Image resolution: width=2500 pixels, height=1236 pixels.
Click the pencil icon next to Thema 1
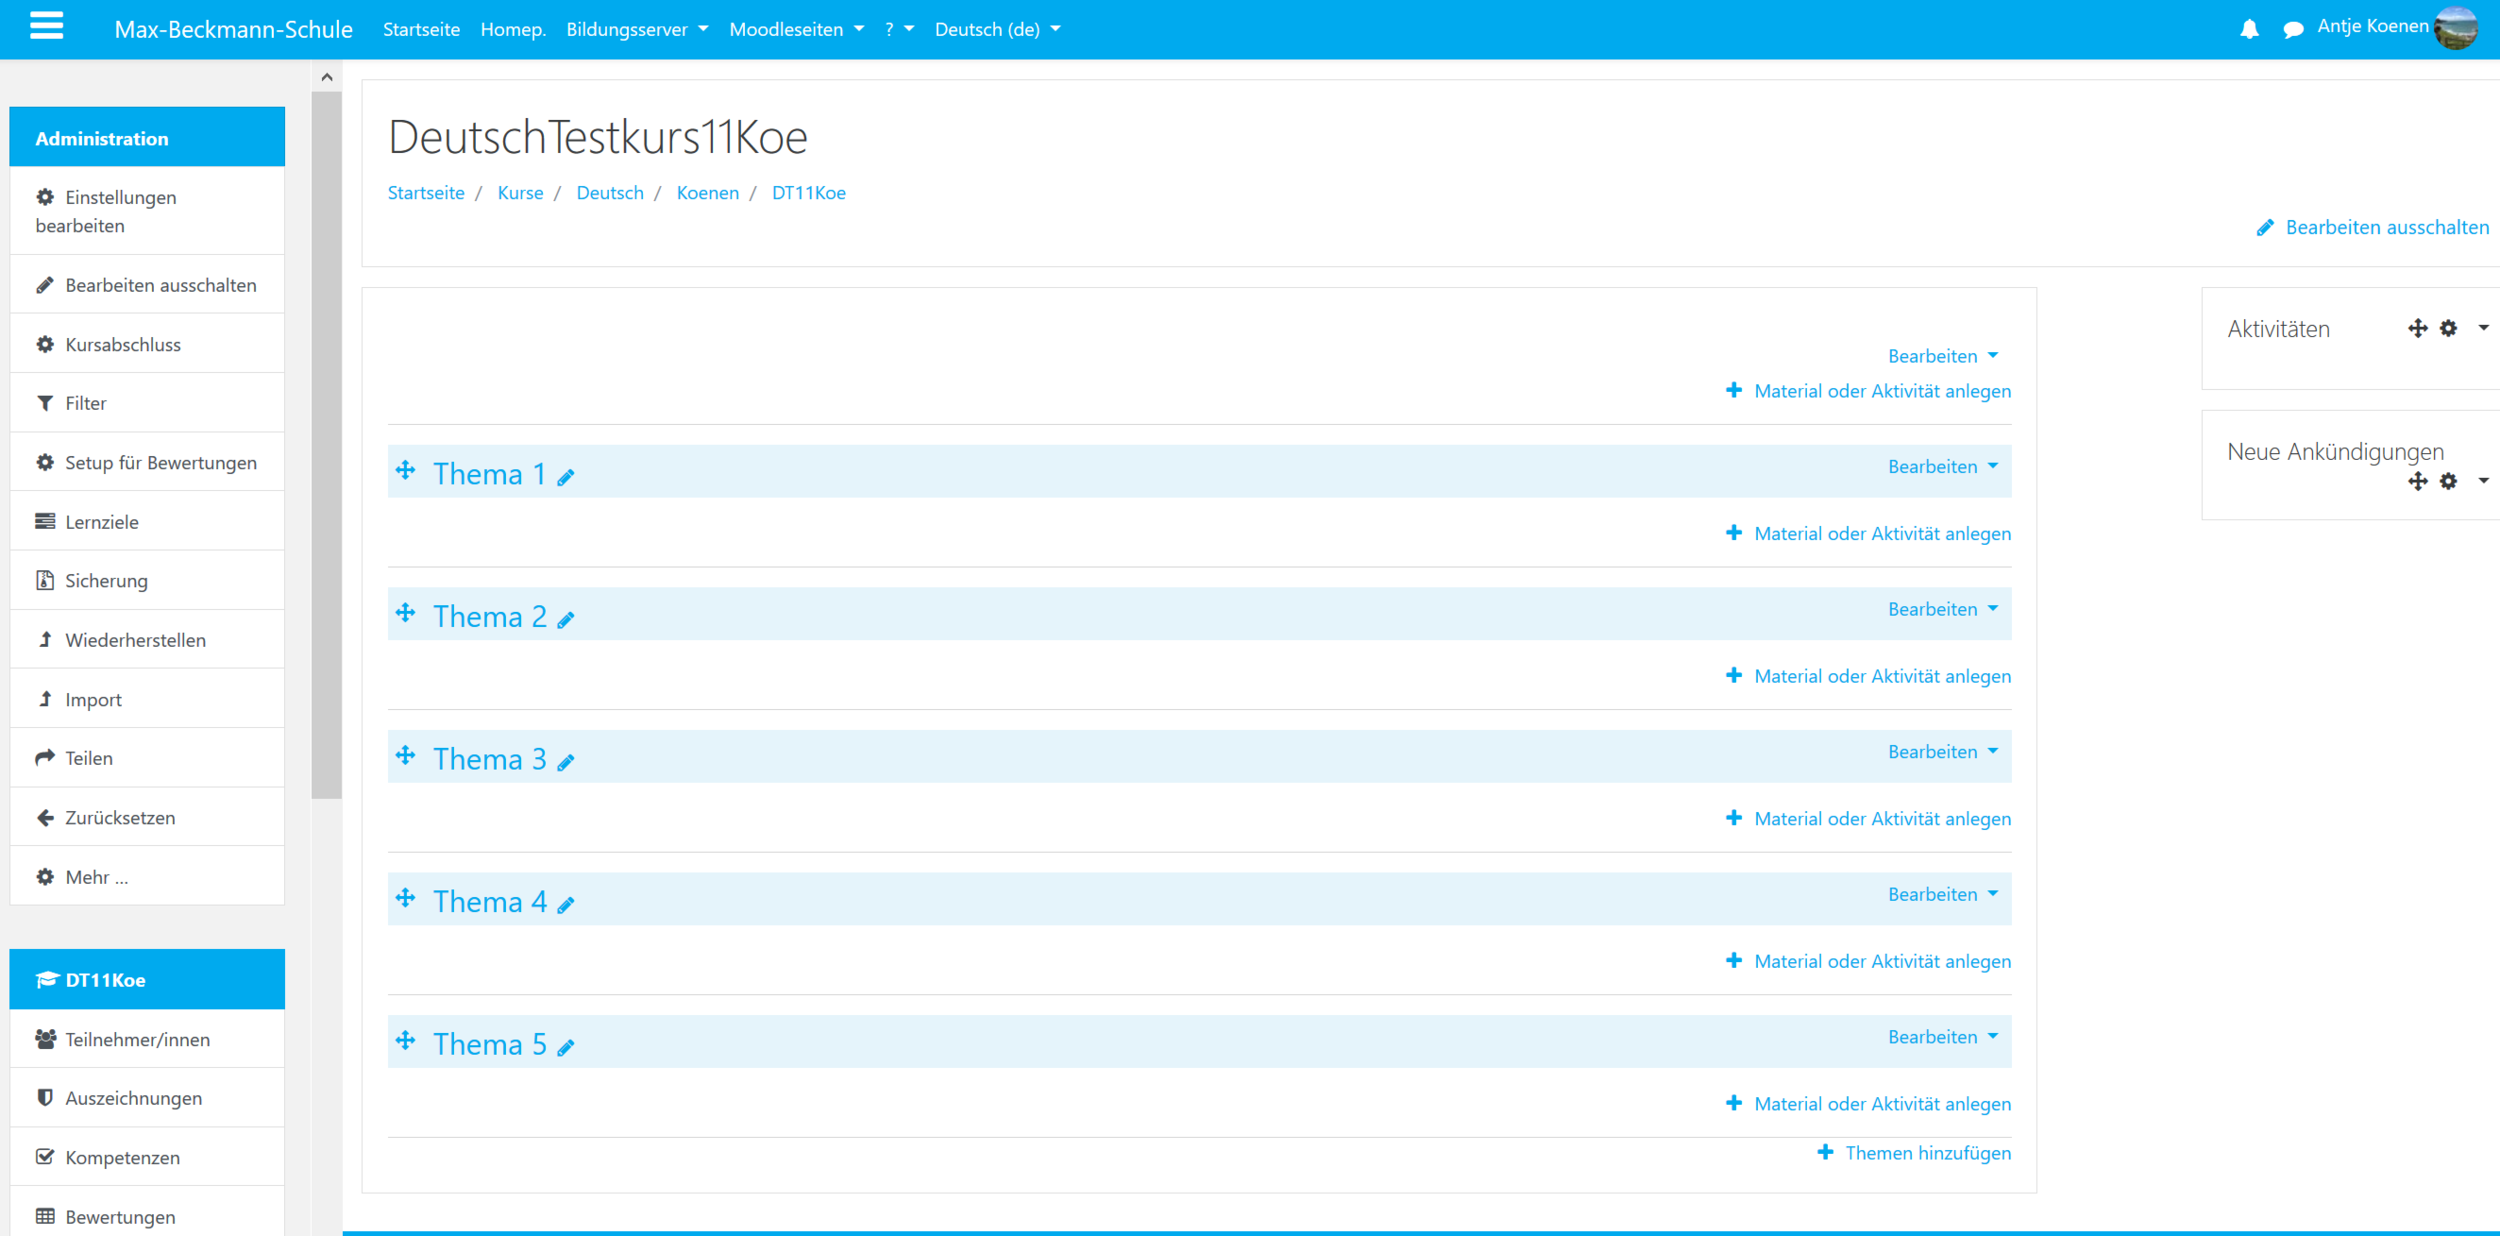(x=566, y=478)
